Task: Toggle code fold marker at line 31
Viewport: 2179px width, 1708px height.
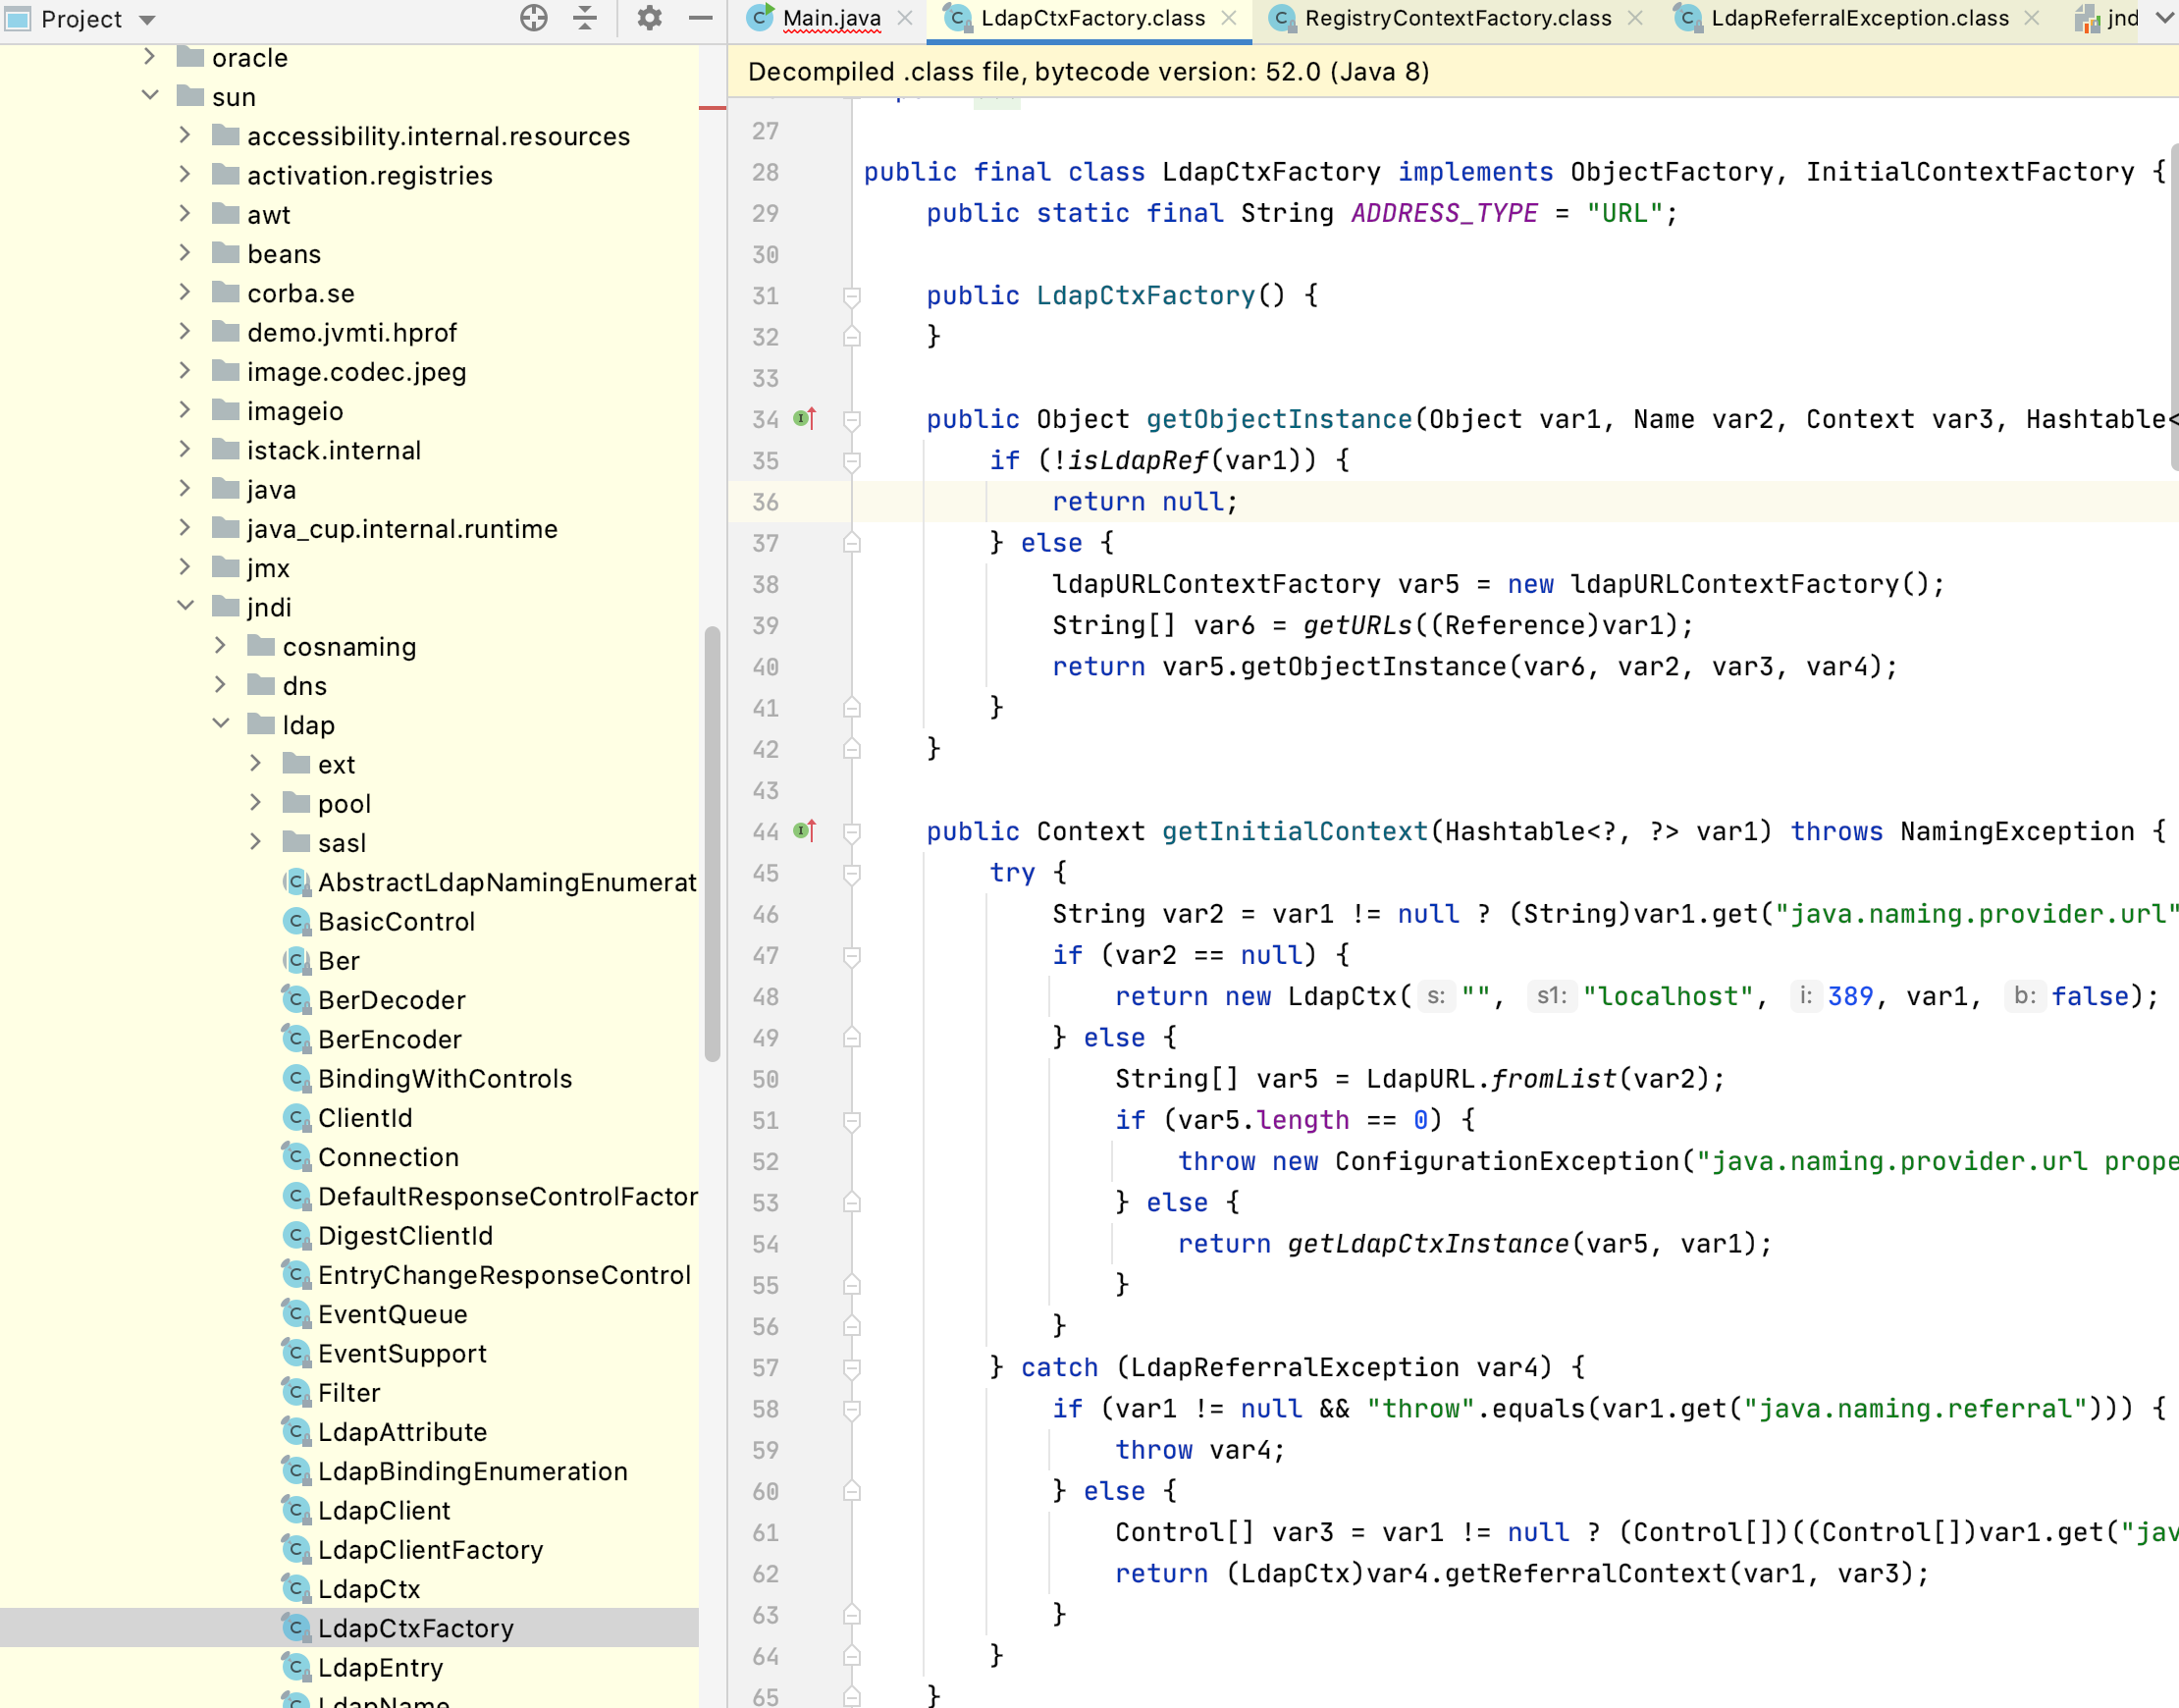Action: 852,296
